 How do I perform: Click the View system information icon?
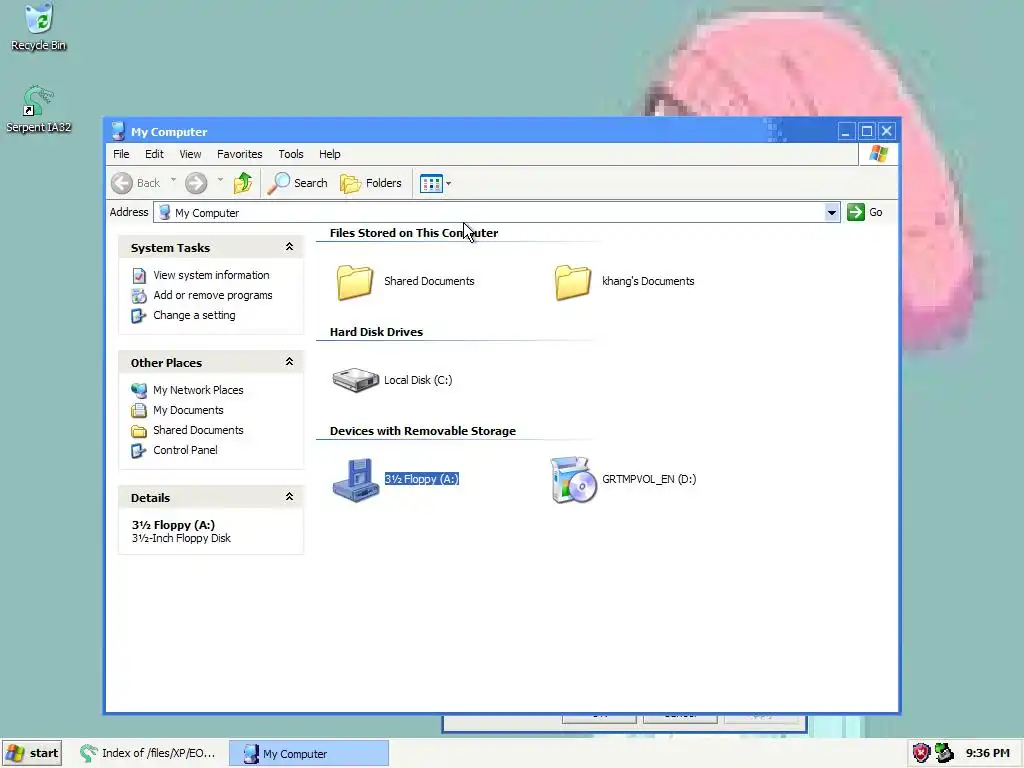click(138, 276)
